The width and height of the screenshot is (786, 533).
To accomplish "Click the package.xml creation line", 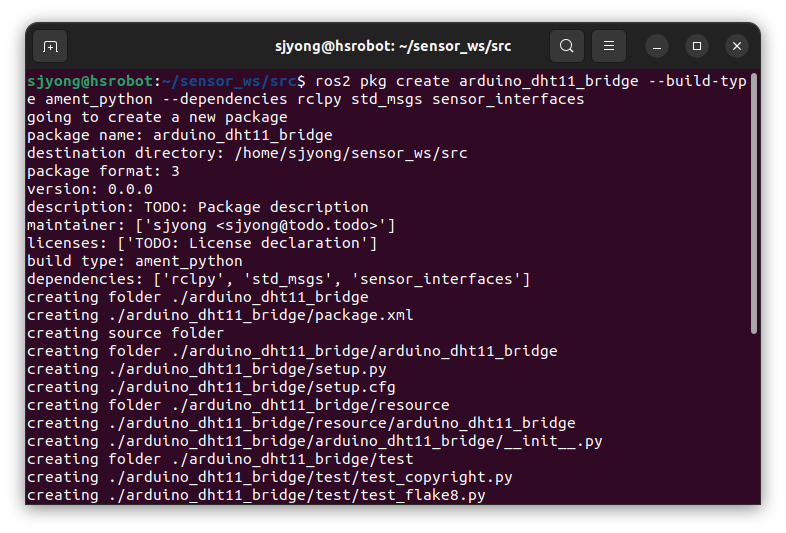I will point(220,315).
